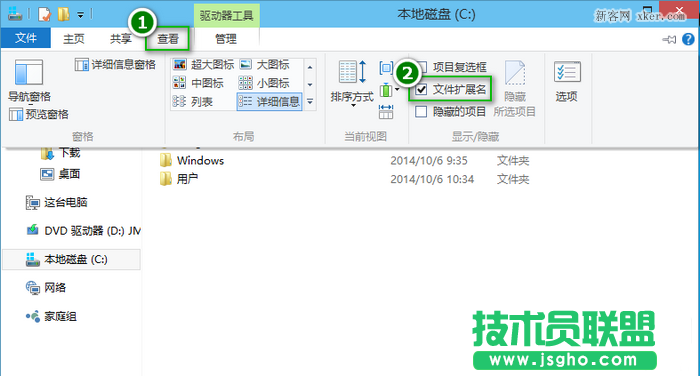Screen dimensions: 700x376
Task: Select Network (网络) in sidebar
Action: [x=46, y=288]
